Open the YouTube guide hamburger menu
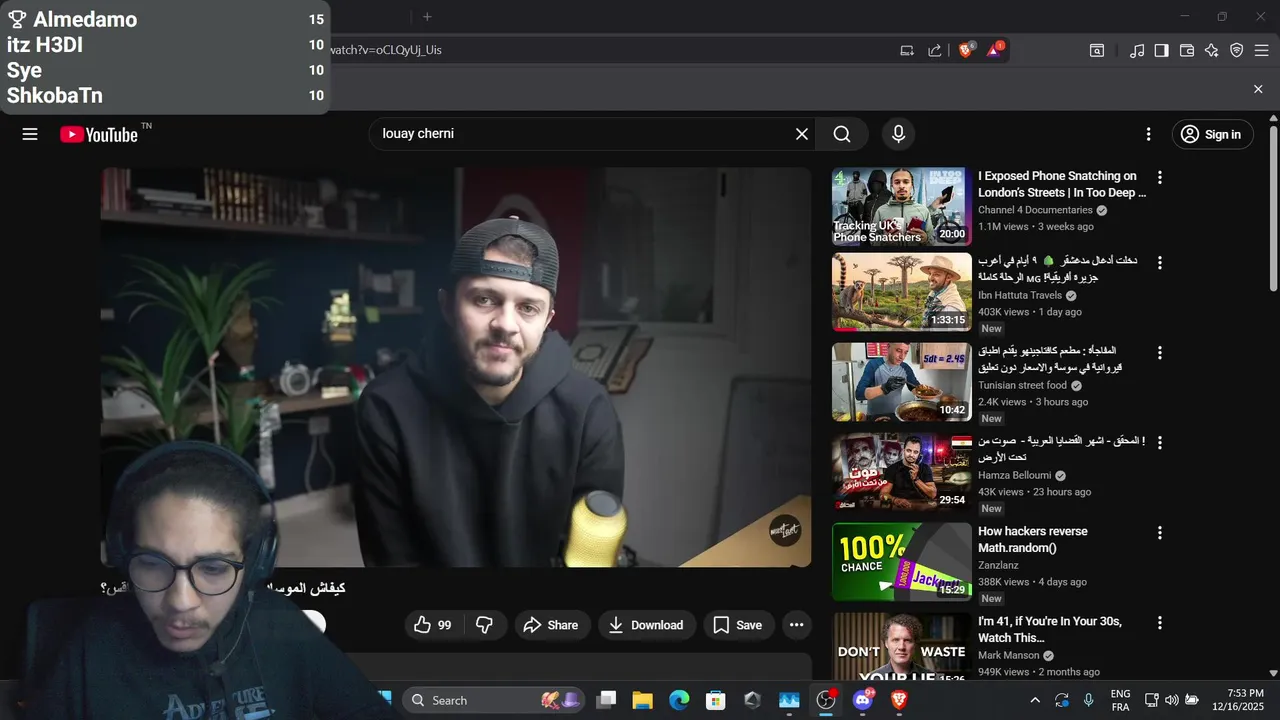 click(x=30, y=134)
